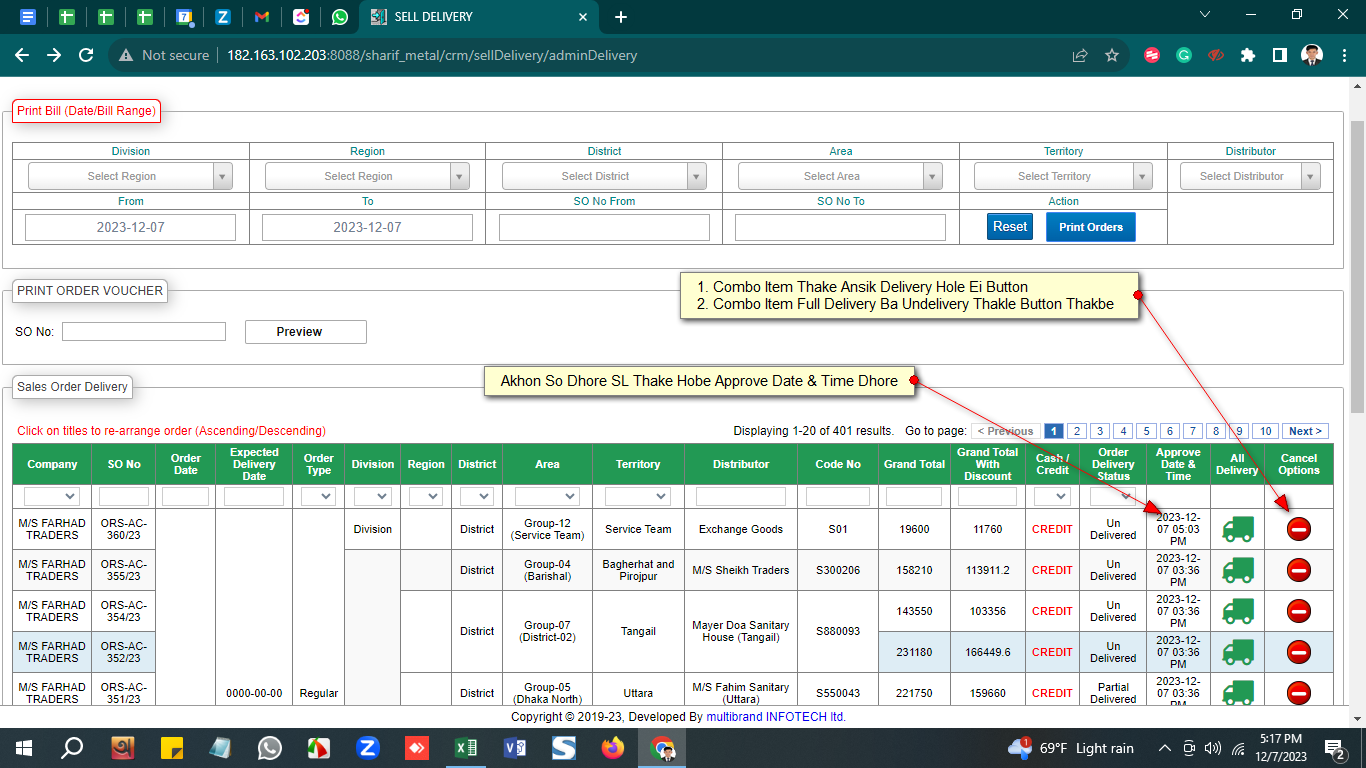Sort table by Grand Total column header

click(x=914, y=464)
